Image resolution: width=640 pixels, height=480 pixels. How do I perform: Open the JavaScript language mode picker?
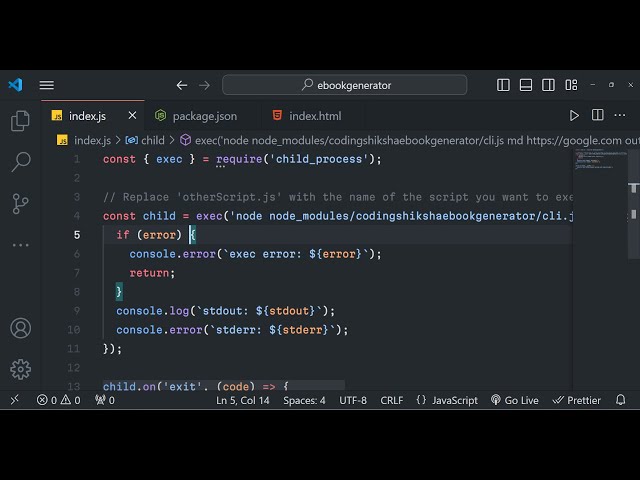[x=447, y=400]
